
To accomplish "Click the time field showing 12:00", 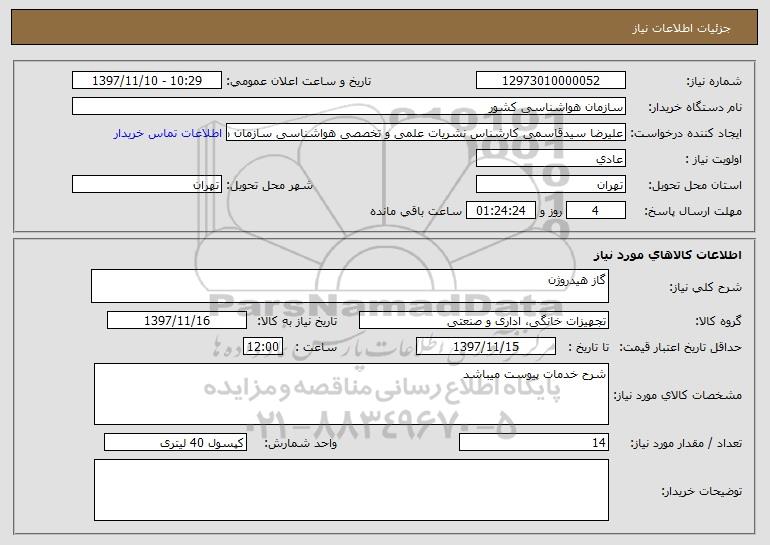I will point(263,347).
